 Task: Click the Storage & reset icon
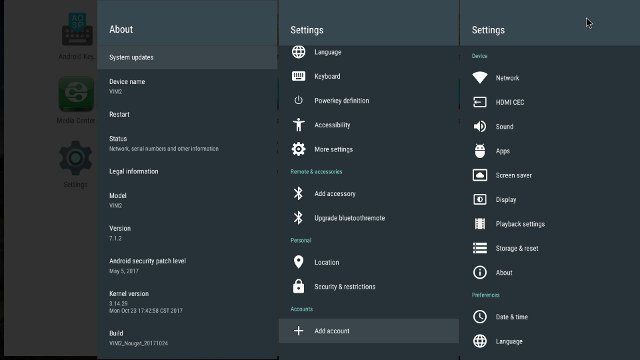point(480,248)
